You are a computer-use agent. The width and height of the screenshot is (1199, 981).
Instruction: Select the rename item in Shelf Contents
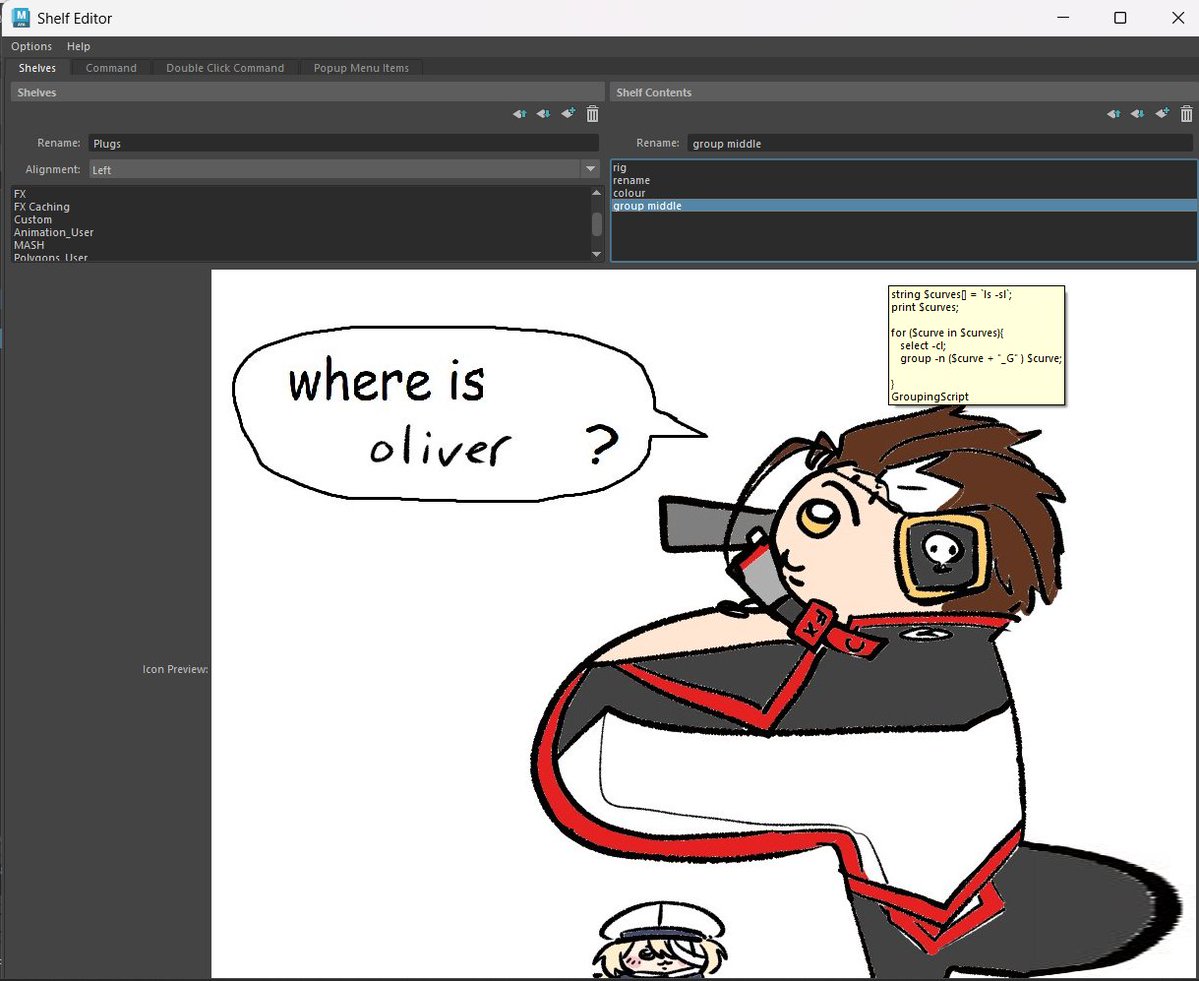(x=904, y=180)
